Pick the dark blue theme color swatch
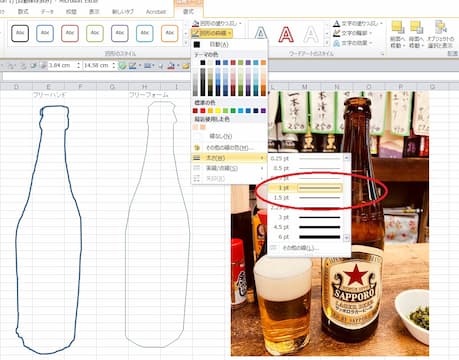Image resolution: width=459 pixels, height=360 pixels. pyautogui.click(x=218, y=62)
